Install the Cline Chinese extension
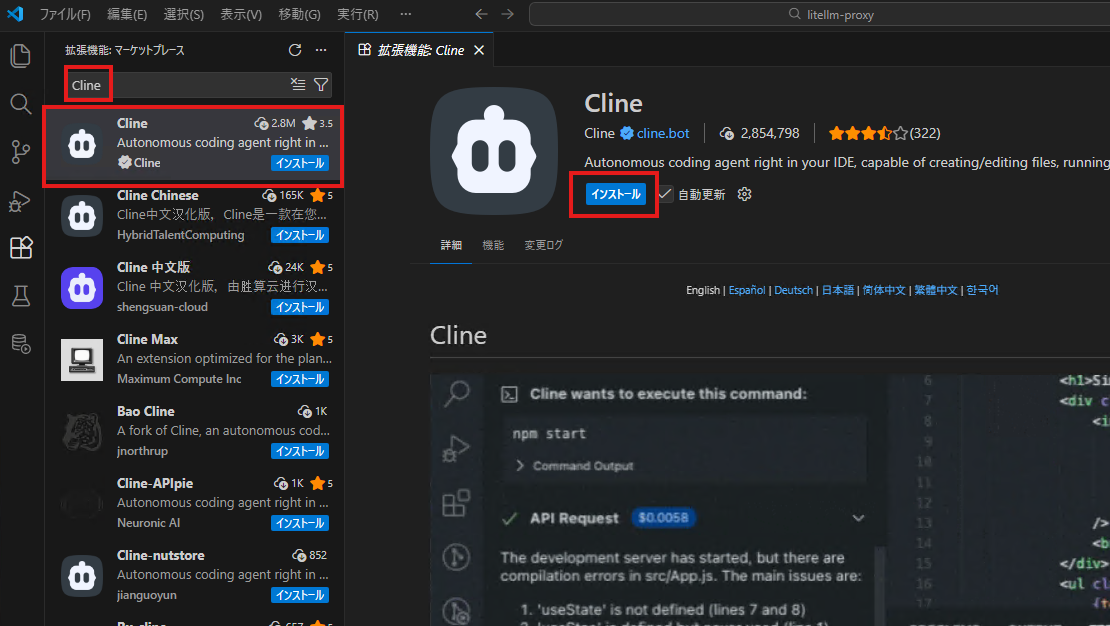 coord(300,235)
